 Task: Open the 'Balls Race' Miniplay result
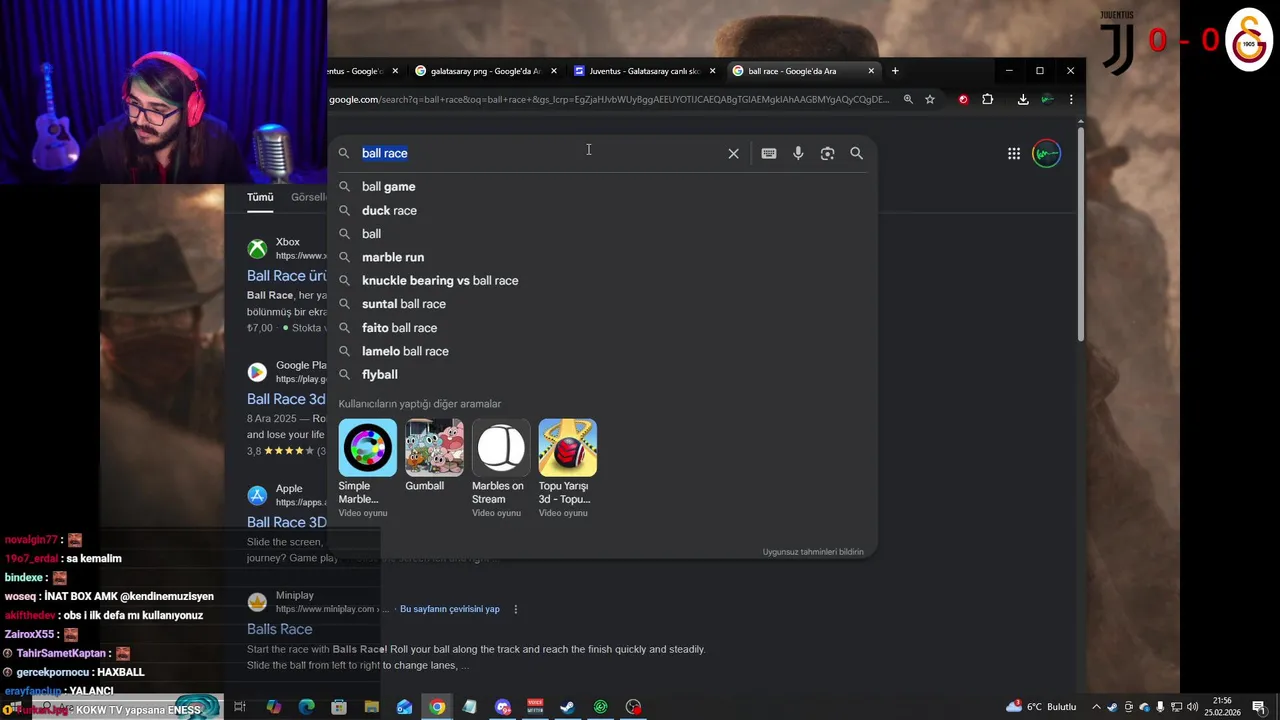pos(280,629)
